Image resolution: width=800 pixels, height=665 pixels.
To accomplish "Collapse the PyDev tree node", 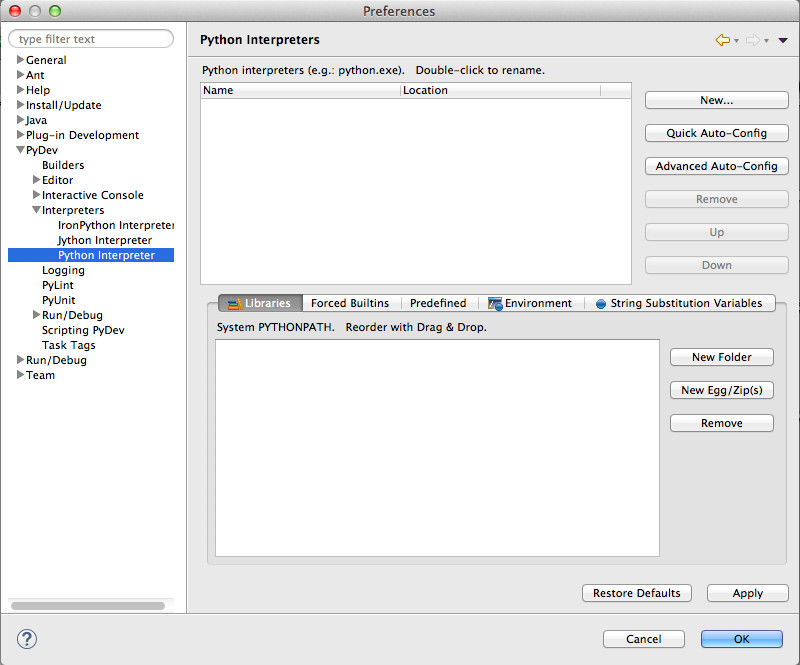I will 20,150.
